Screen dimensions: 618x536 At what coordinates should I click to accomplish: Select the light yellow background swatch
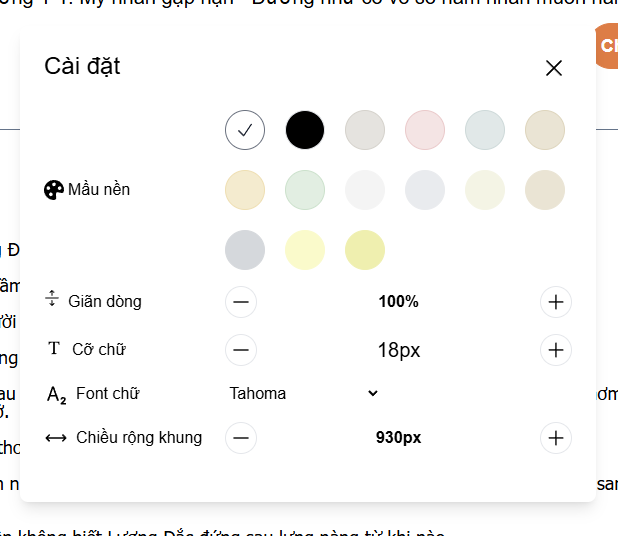[305, 250]
